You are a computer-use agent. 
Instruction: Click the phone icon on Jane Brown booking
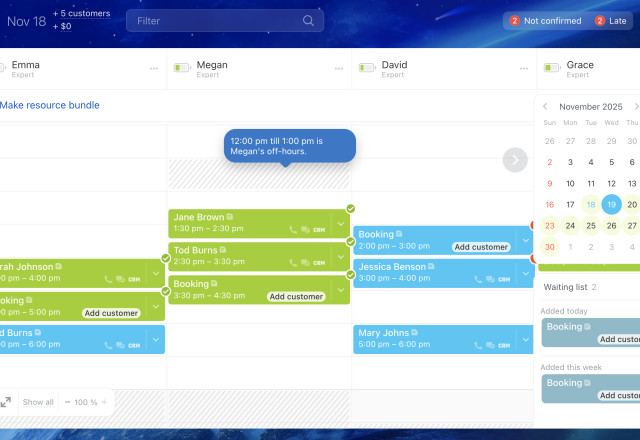pos(293,229)
